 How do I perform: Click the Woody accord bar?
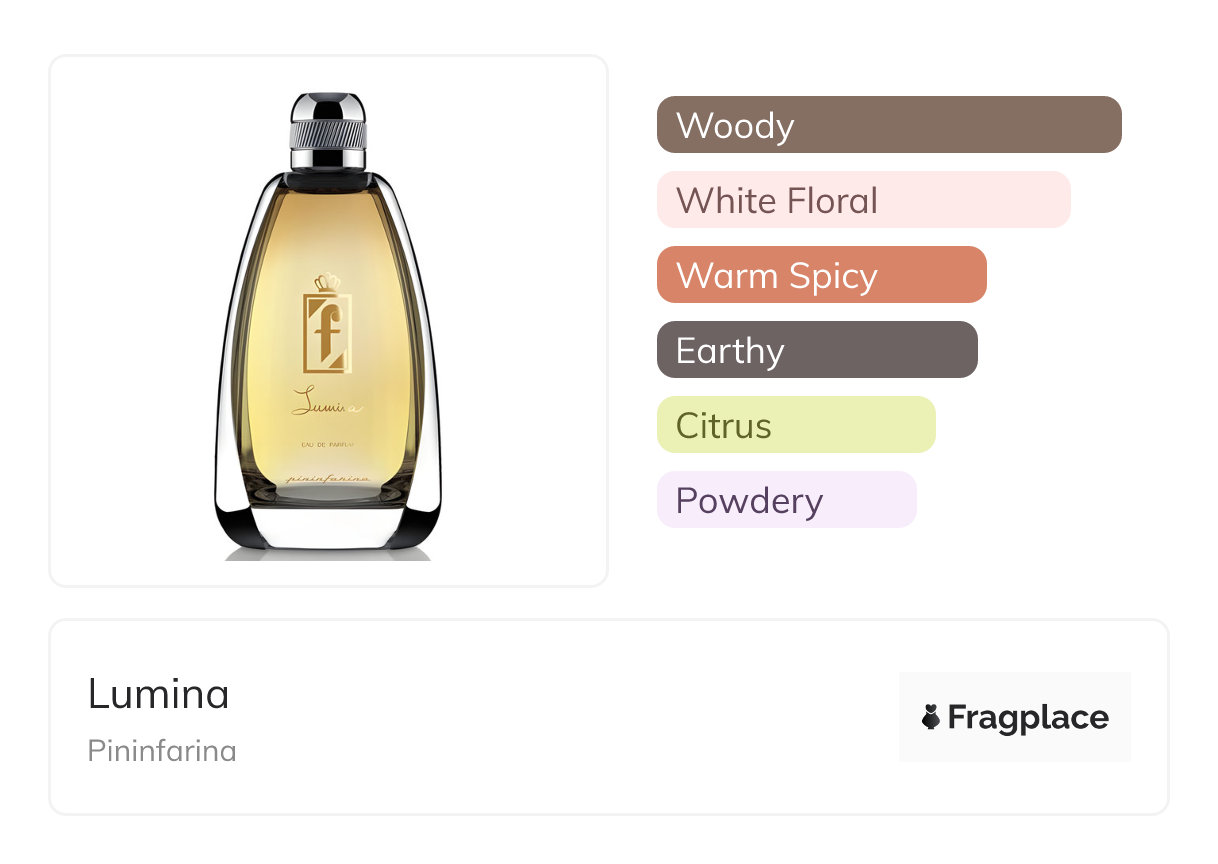point(888,125)
